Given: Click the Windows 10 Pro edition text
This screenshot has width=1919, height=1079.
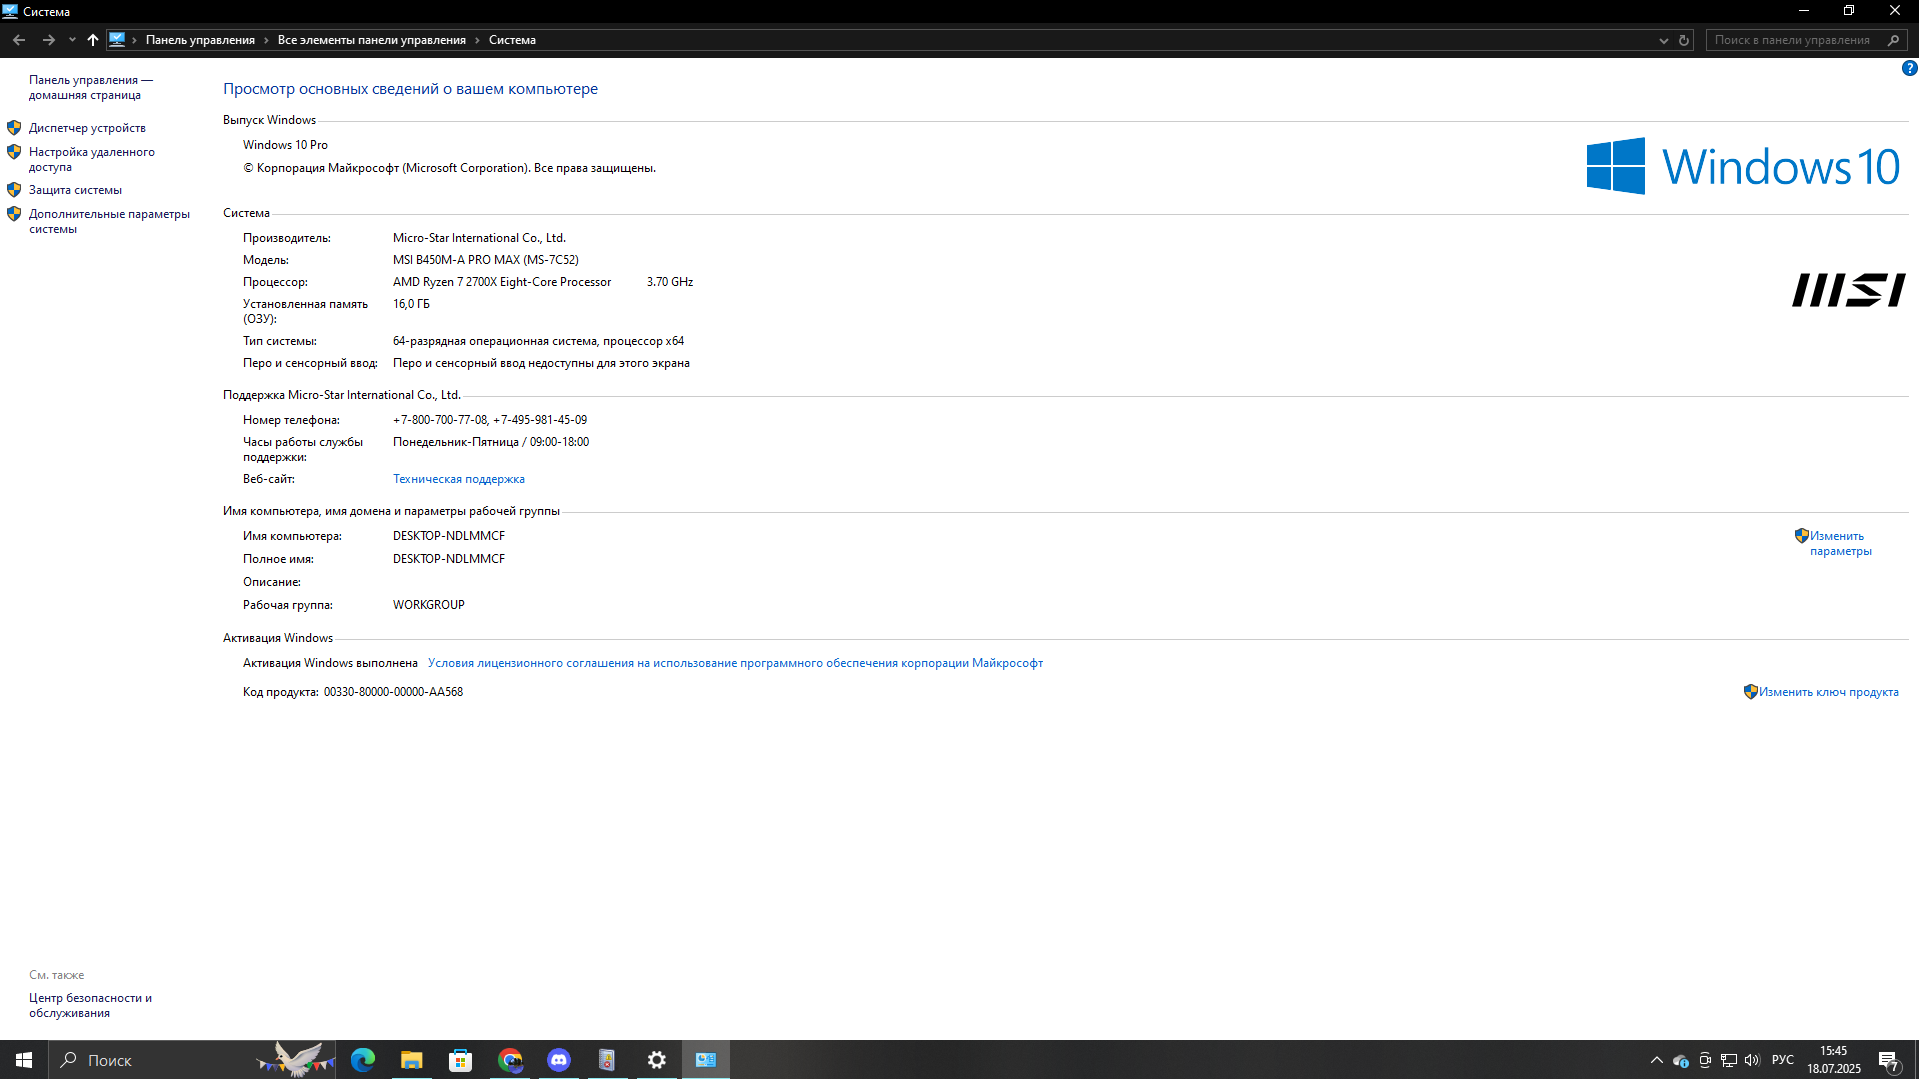Looking at the screenshot, I should coord(285,145).
